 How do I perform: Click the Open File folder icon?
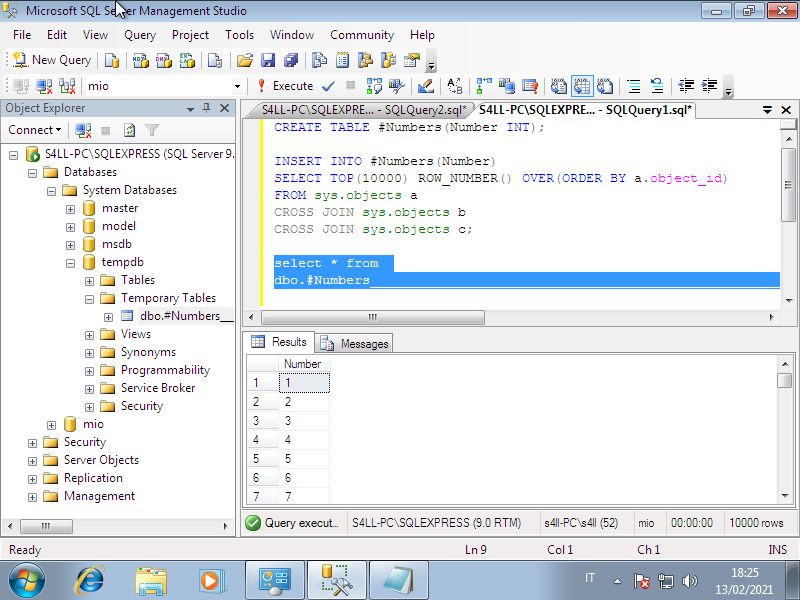[x=245, y=60]
